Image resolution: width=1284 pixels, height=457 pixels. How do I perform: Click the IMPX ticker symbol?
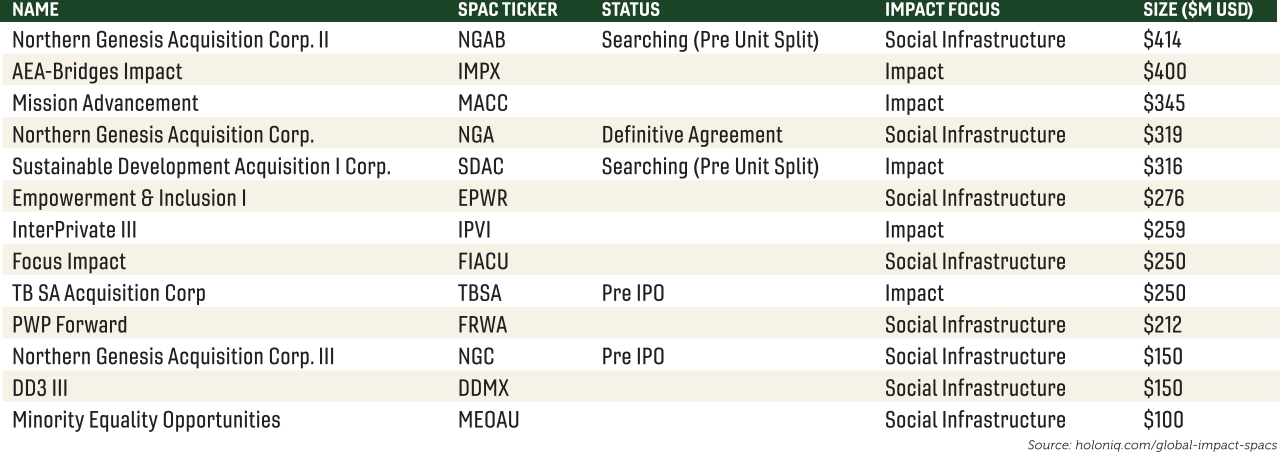click(479, 72)
